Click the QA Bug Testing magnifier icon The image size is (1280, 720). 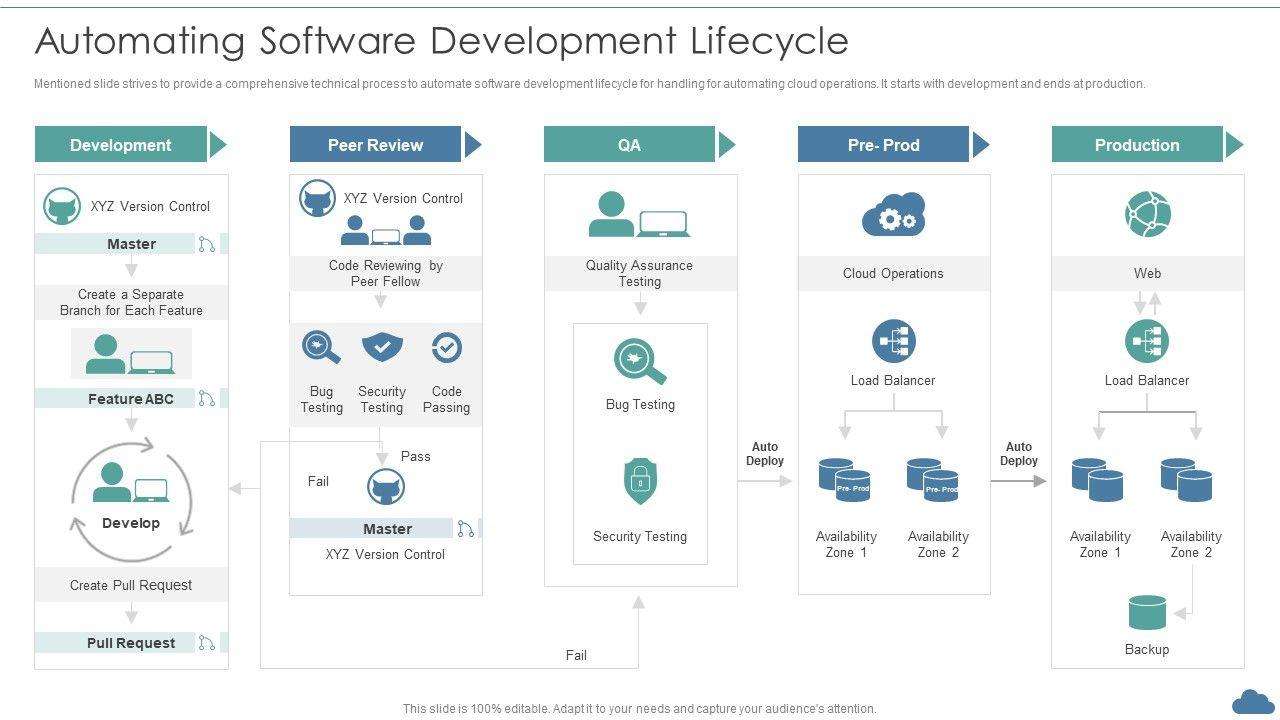(640, 362)
